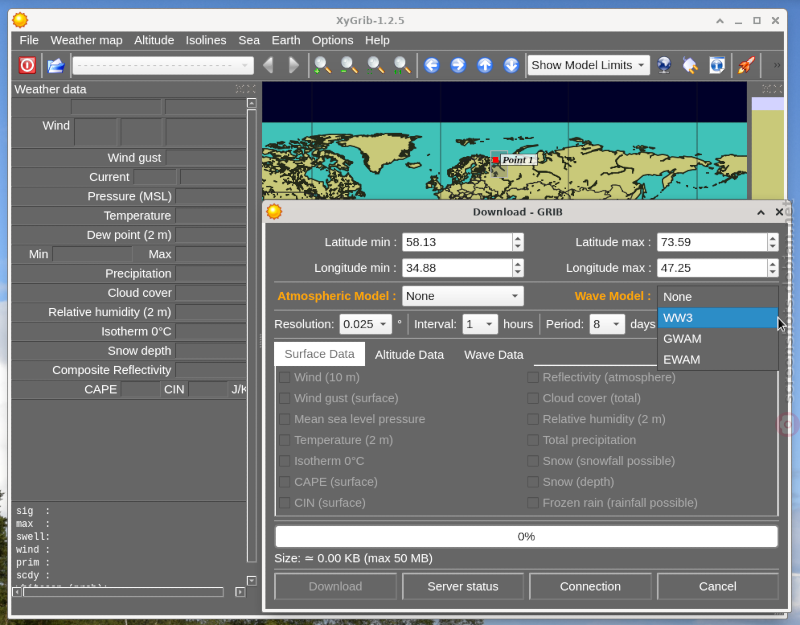Image resolution: width=800 pixels, height=625 pixels.
Task: Open the Isolines menu
Action: (x=206, y=40)
